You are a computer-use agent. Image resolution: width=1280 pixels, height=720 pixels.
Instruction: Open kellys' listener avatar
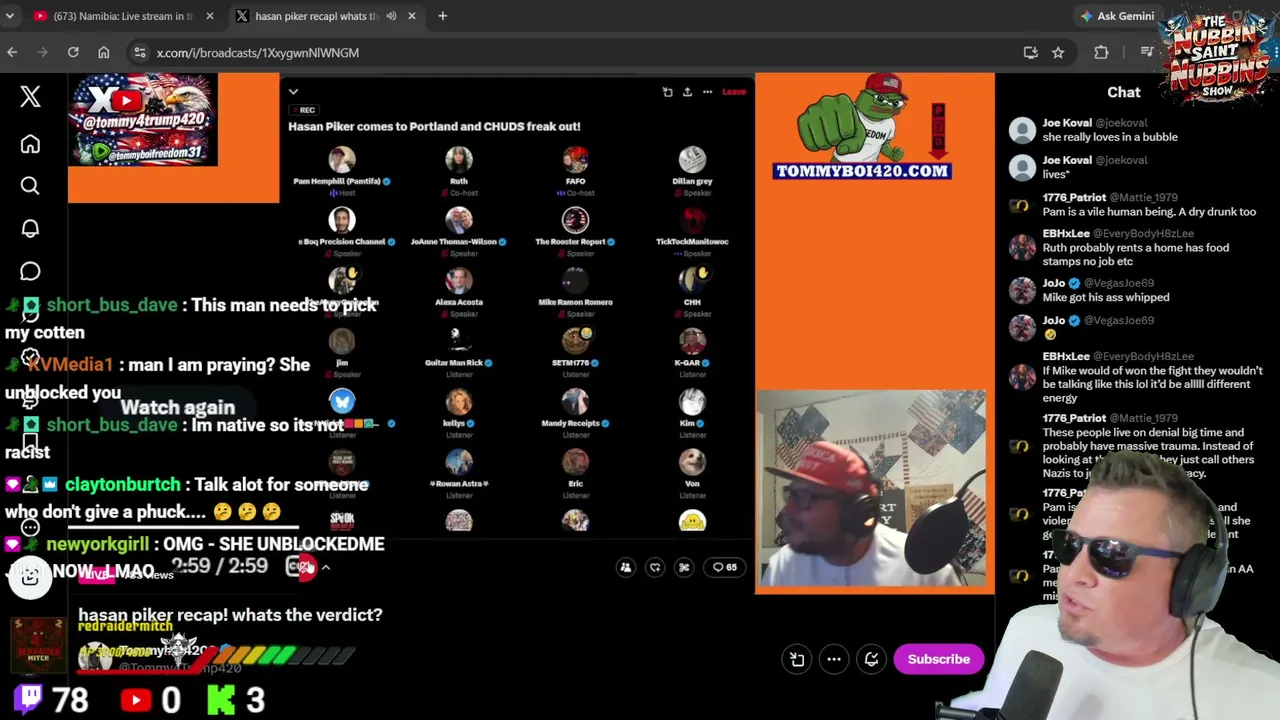pyautogui.click(x=459, y=401)
